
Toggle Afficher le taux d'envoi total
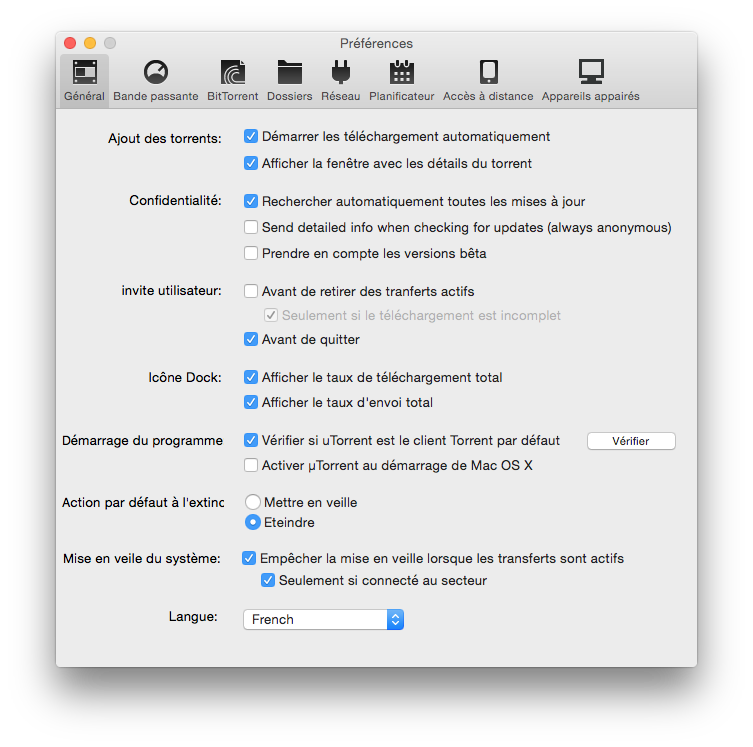[x=251, y=402]
